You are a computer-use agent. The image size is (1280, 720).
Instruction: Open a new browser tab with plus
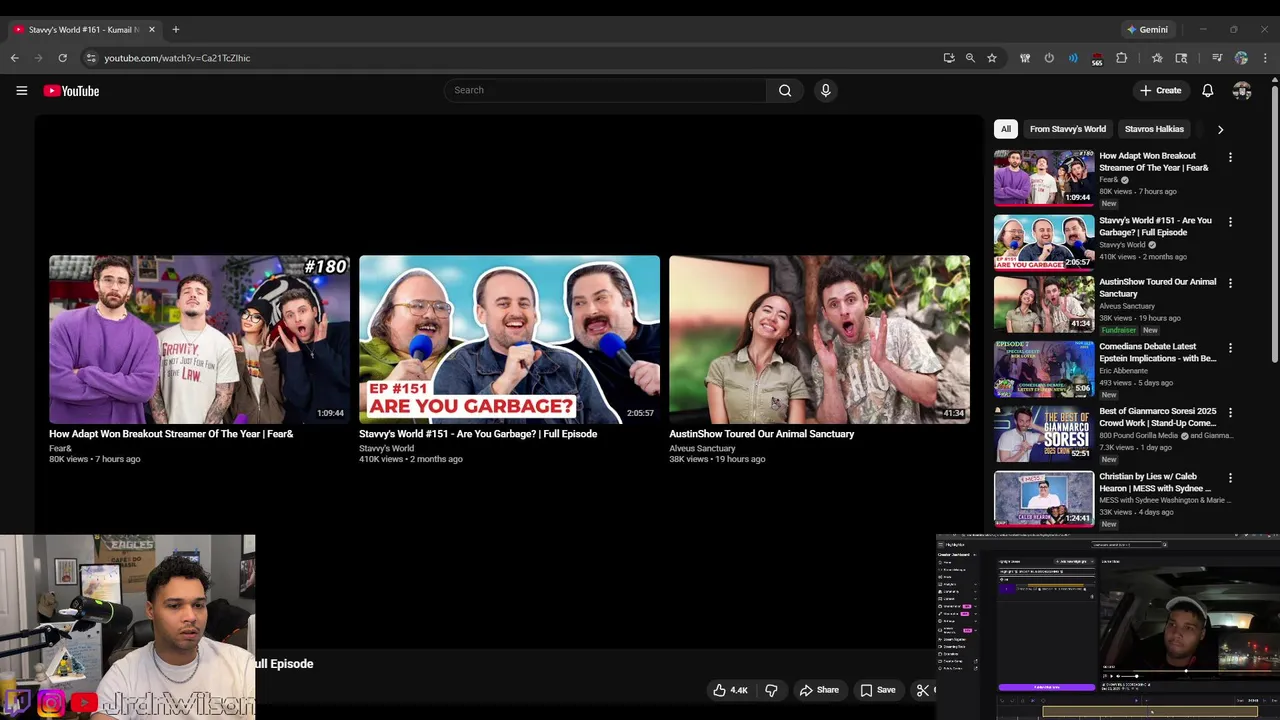point(176,29)
